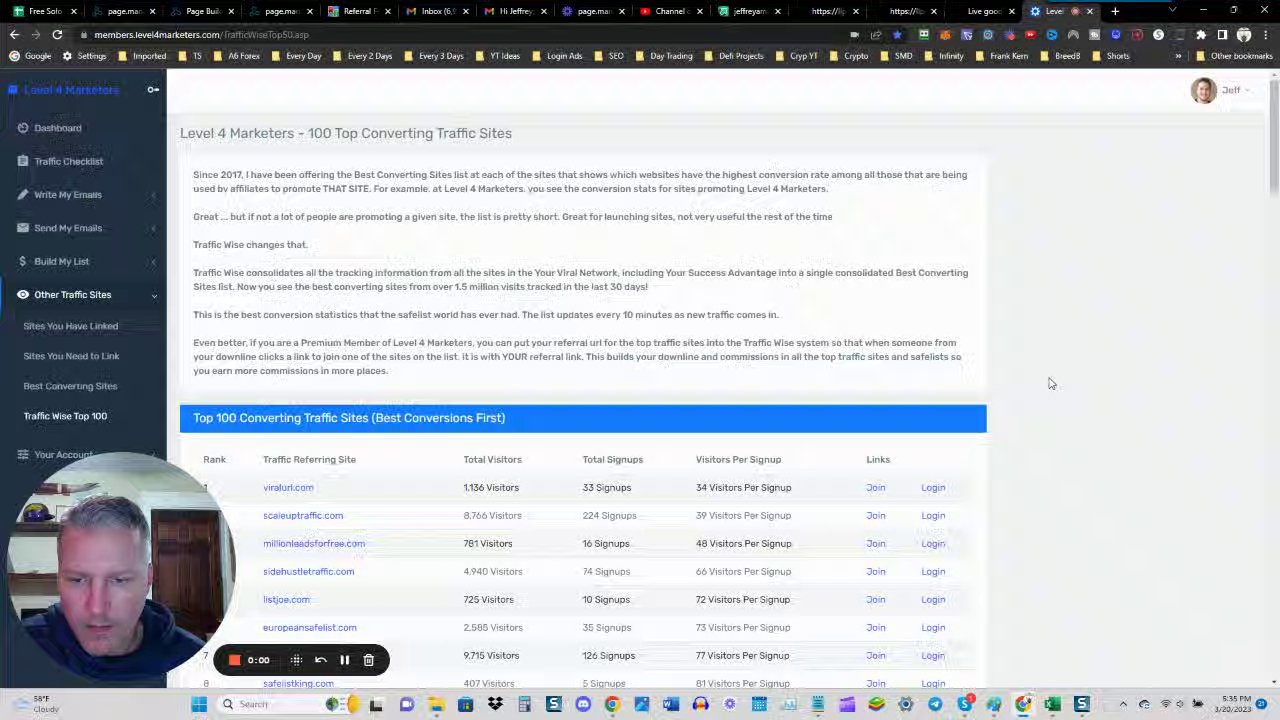Open a new browser tab
The width and height of the screenshot is (1280, 720).
coord(1115,11)
